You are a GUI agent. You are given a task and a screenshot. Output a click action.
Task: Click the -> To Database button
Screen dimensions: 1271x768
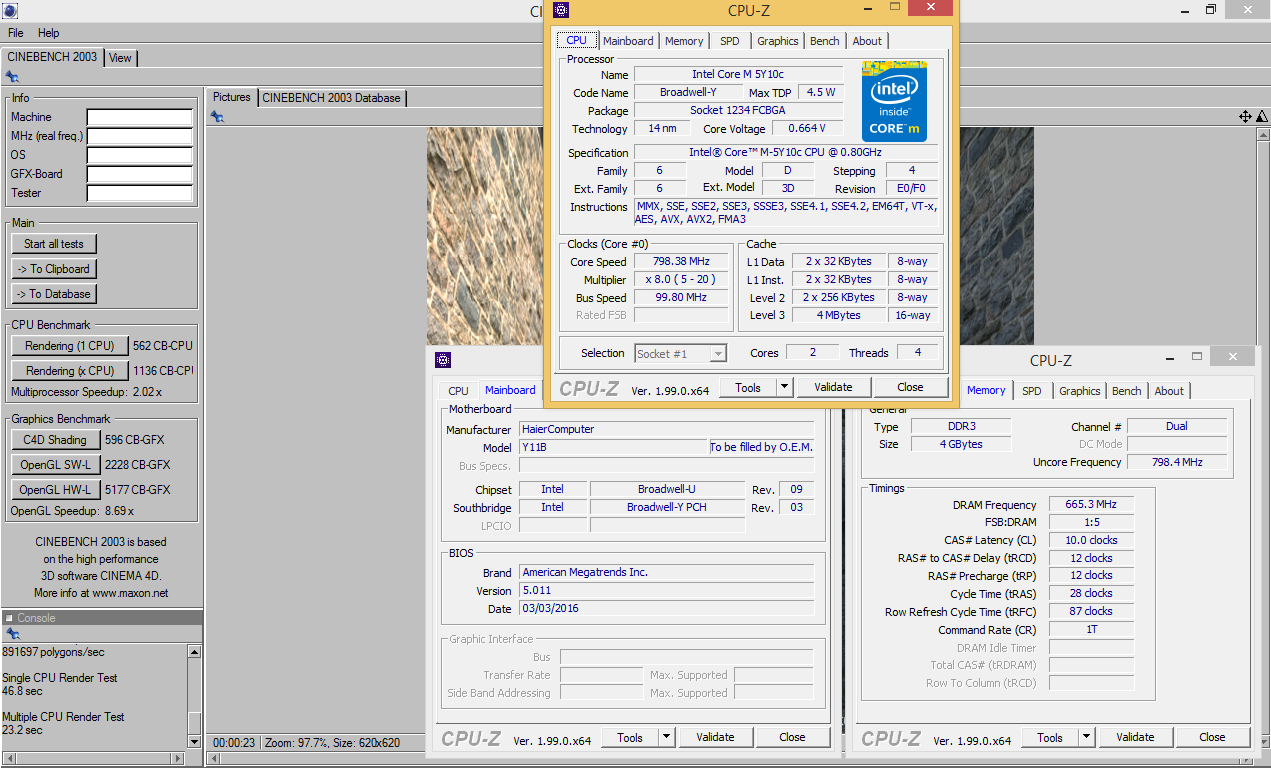coord(54,294)
